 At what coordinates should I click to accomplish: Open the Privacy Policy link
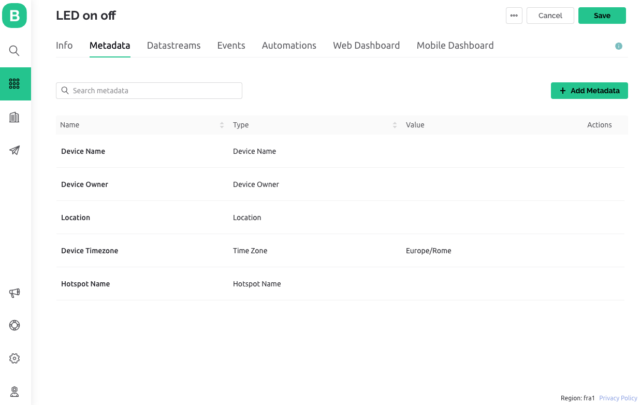tap(618, 398)
